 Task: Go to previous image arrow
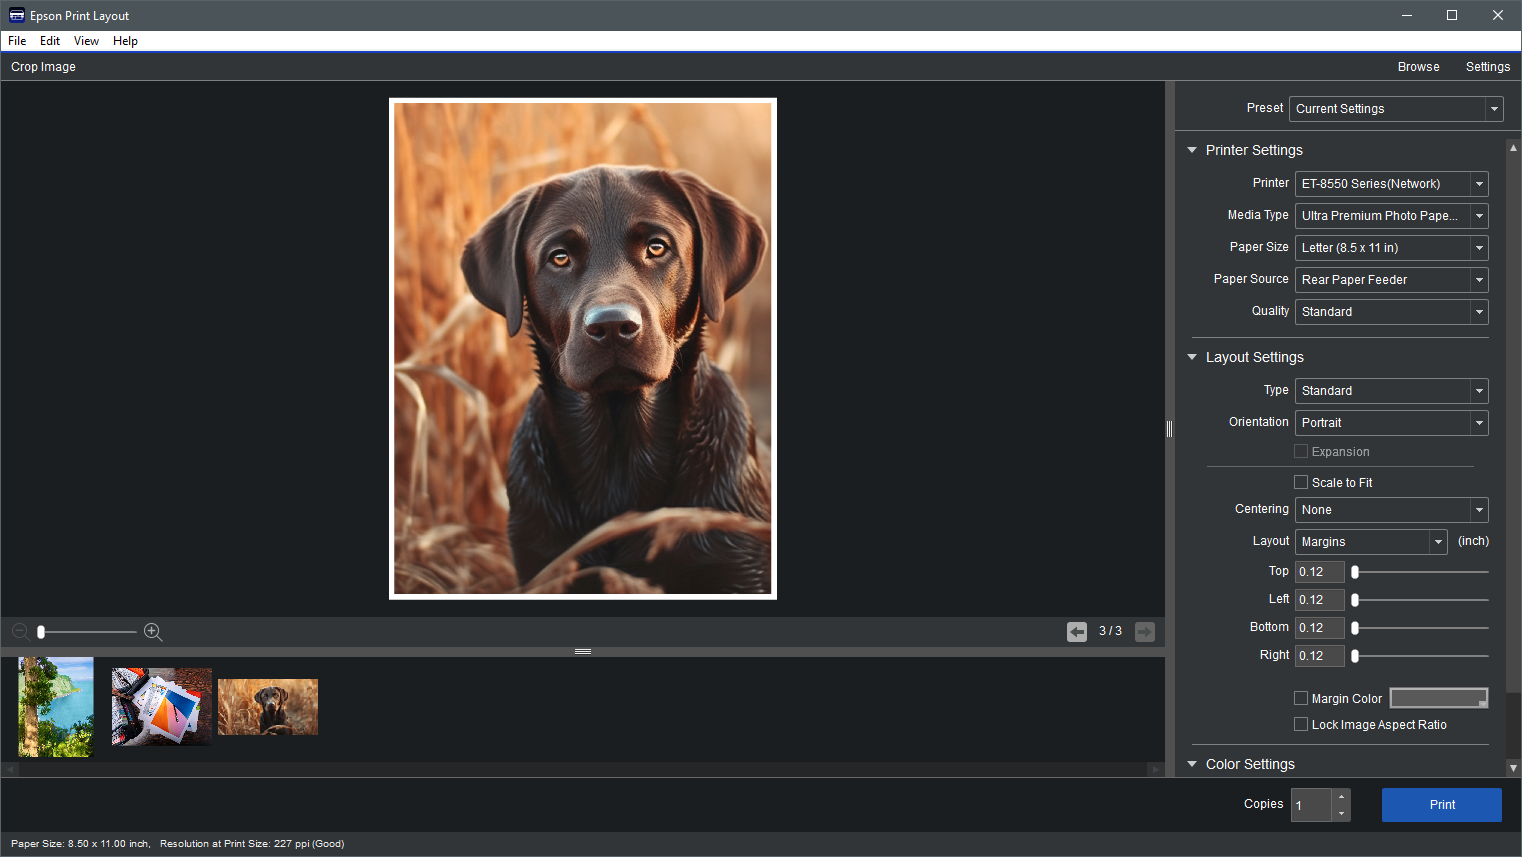pyautogui.click(x=1077, y=632)
